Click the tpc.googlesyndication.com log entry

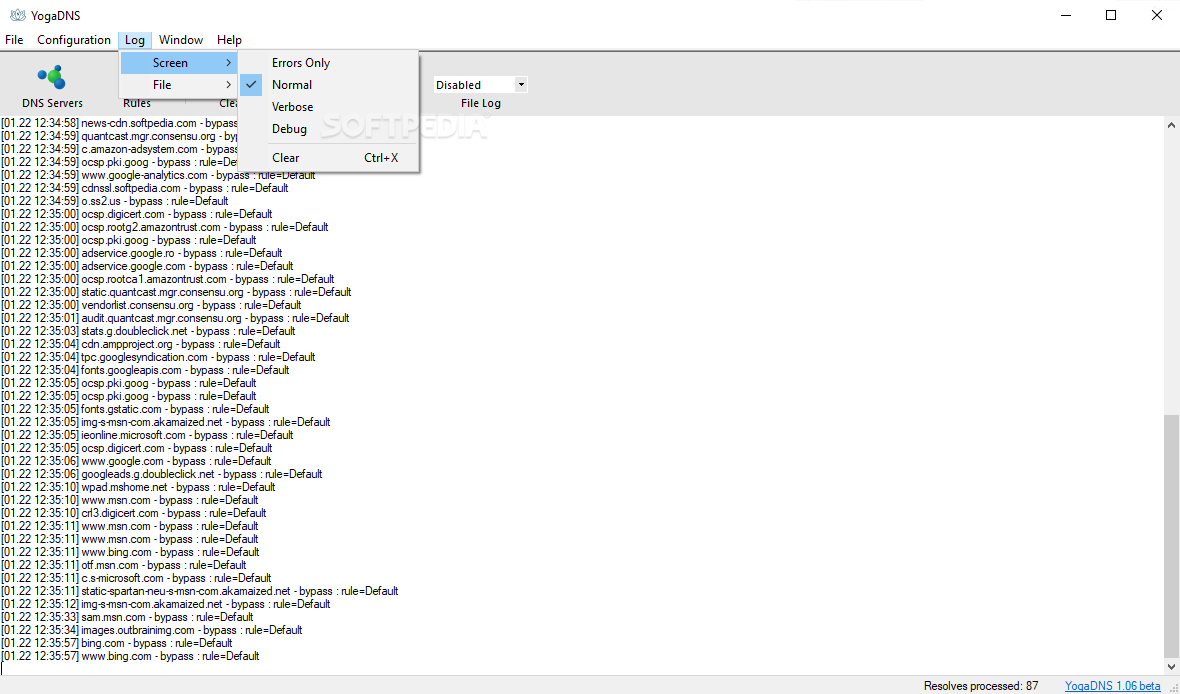tap(158, 357)
